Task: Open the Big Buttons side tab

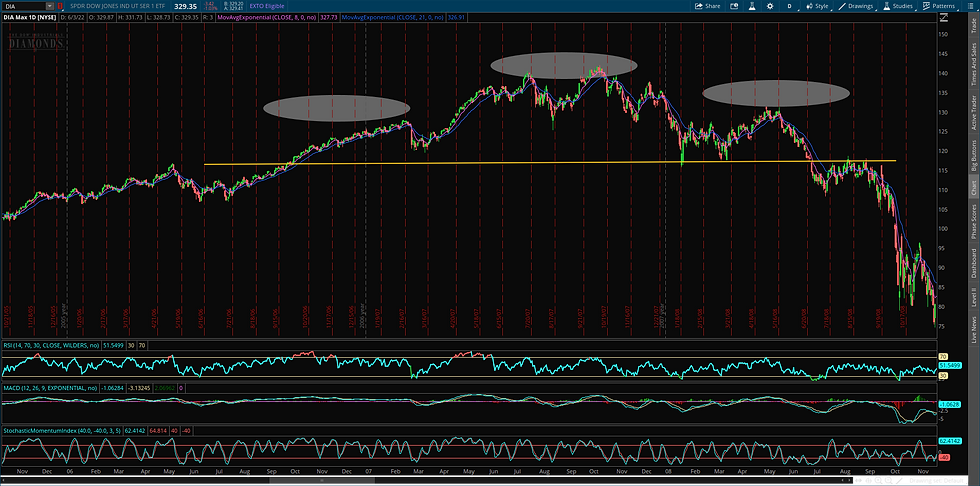Action: (973, 155)
